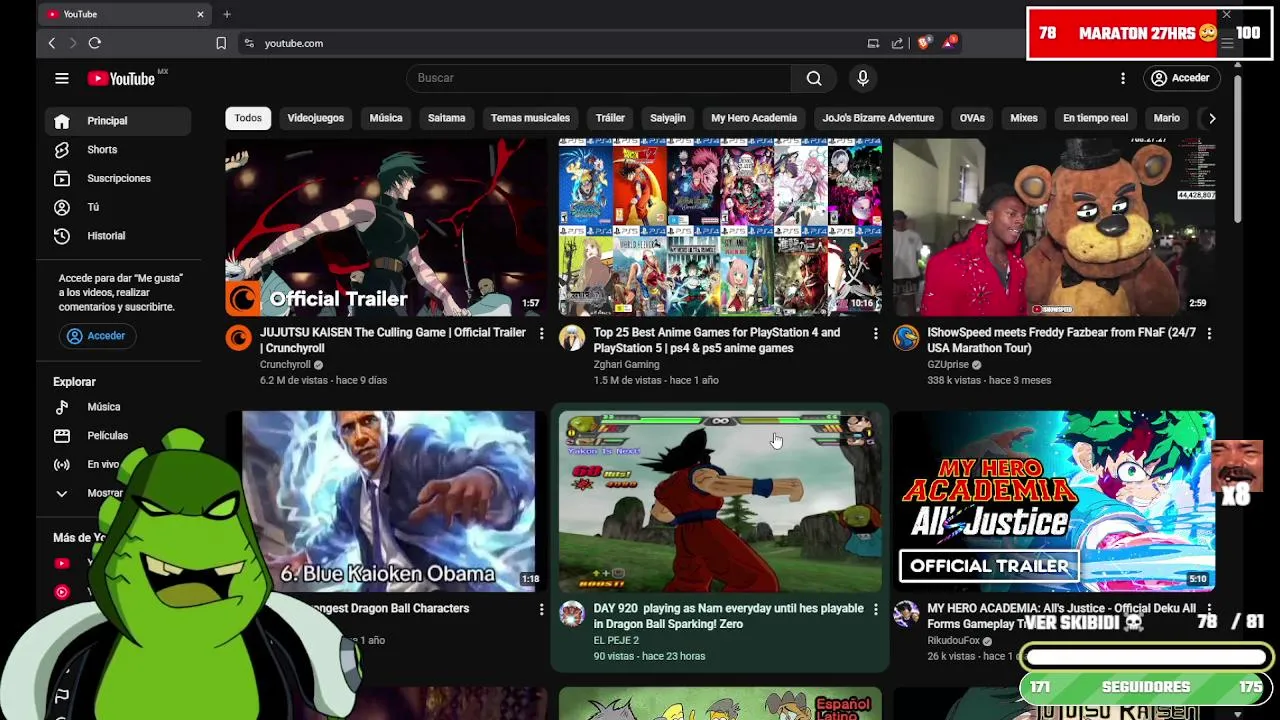1280x720 pixels.
Task: Open Jujutsu Kaisen Culling Game thumbnail
Action: [x=386, y=227]
